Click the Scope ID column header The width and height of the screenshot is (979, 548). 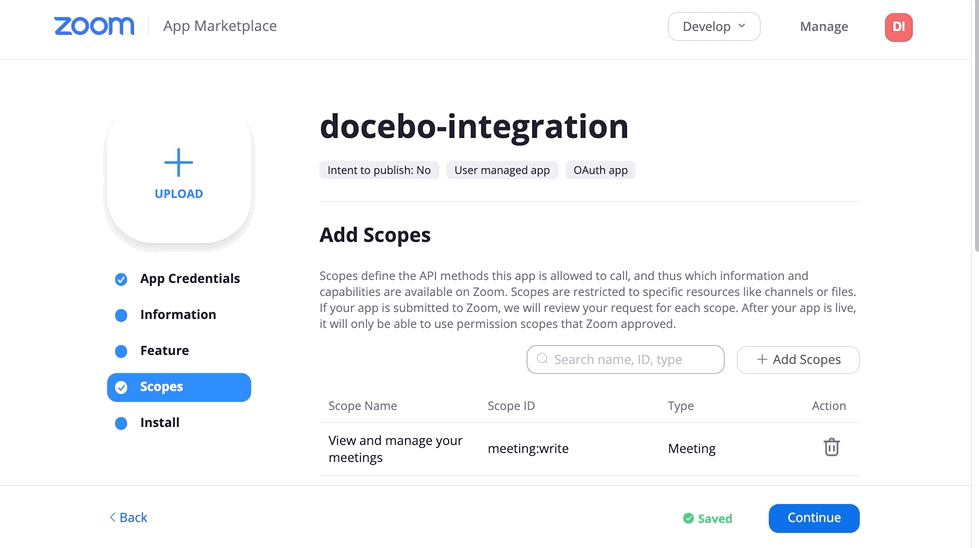point(511,406)
